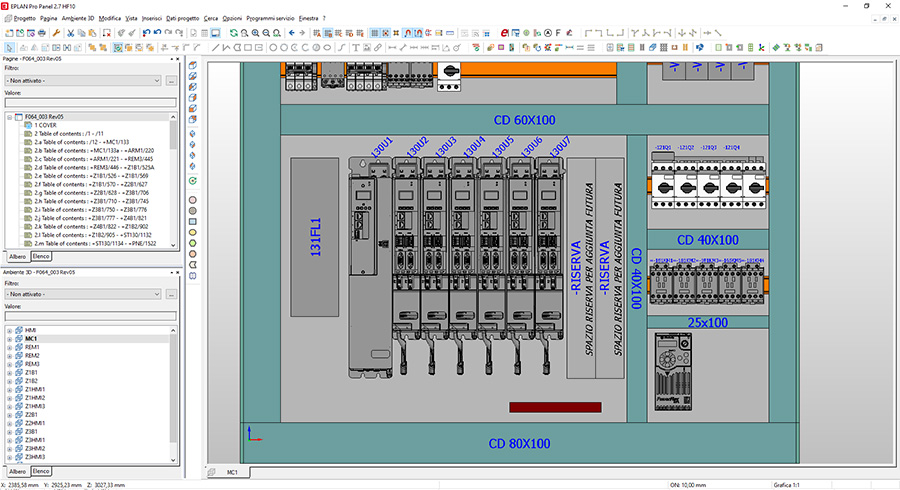Toggle the selection pointer tool
The width and height of the screenshot is (900, 490).
pyautogui.click(x=9, y=47)
